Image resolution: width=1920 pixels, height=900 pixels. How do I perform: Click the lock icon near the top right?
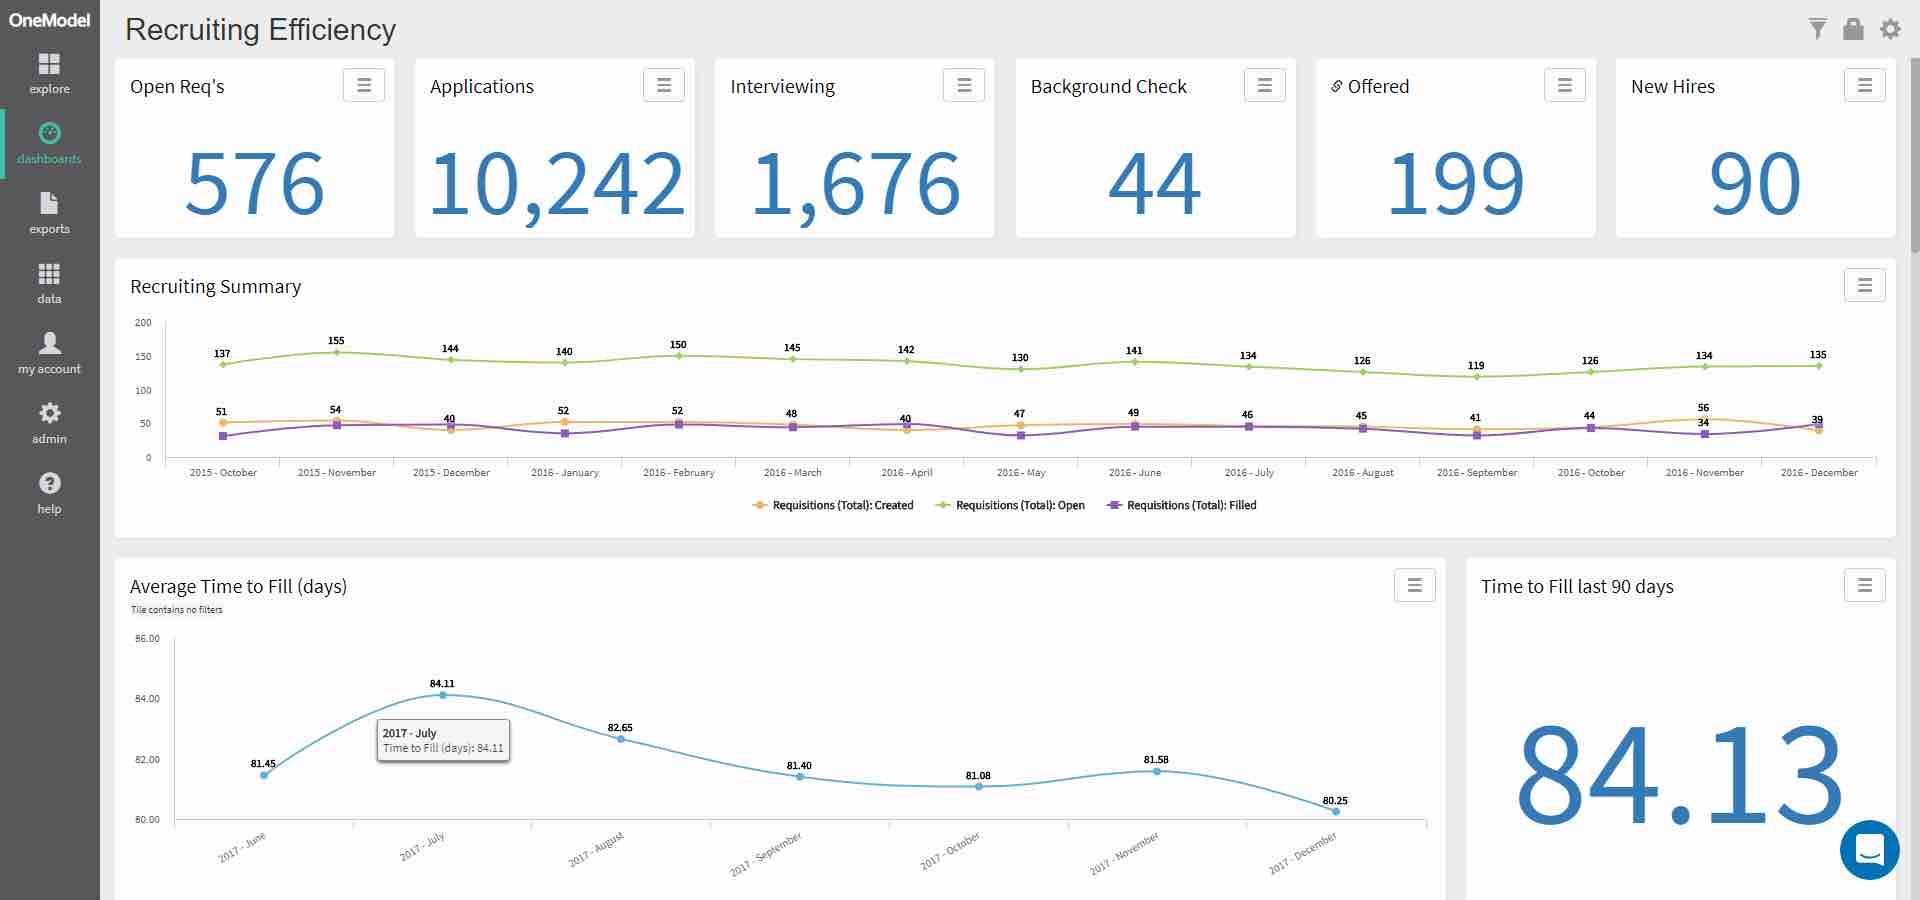[x=1854, y=29]
